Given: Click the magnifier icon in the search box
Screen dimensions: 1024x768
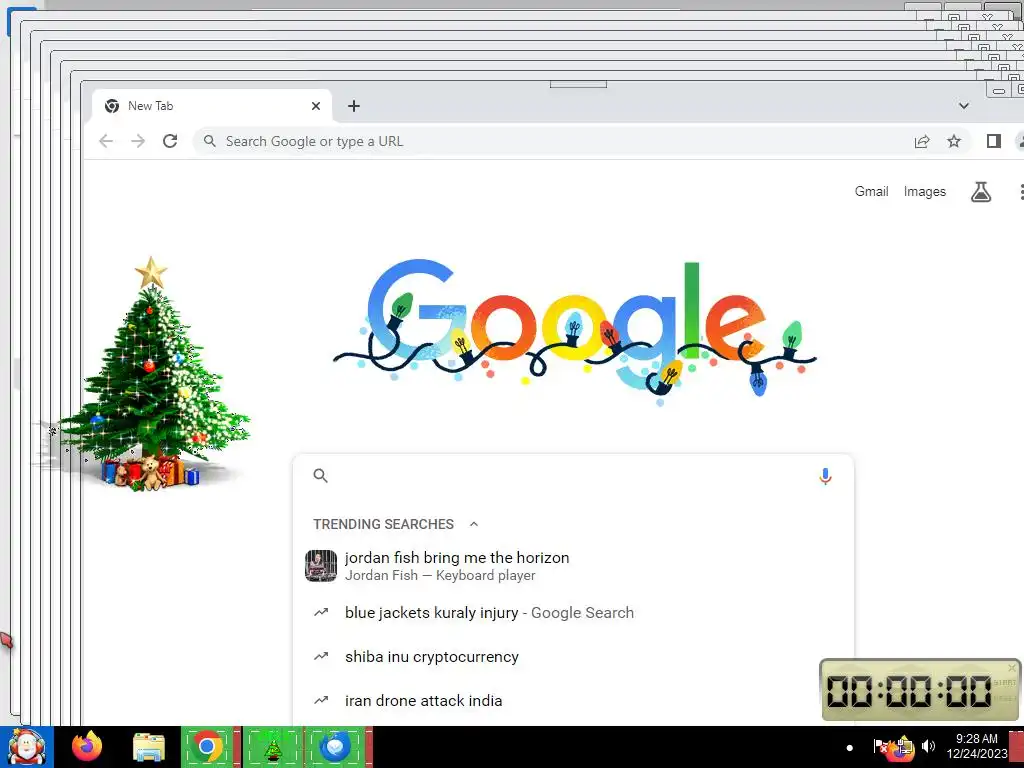Looking at the screenshot, I should tap(320, 475).
